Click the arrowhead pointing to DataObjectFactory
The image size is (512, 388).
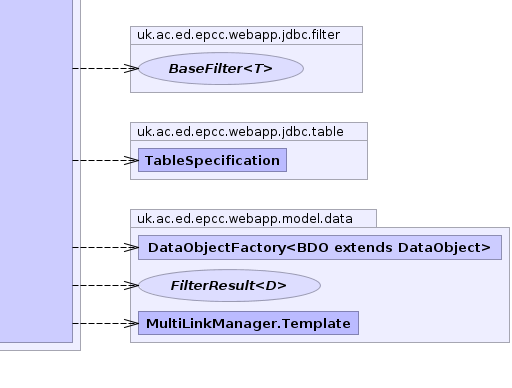click(x=131, y=247)
